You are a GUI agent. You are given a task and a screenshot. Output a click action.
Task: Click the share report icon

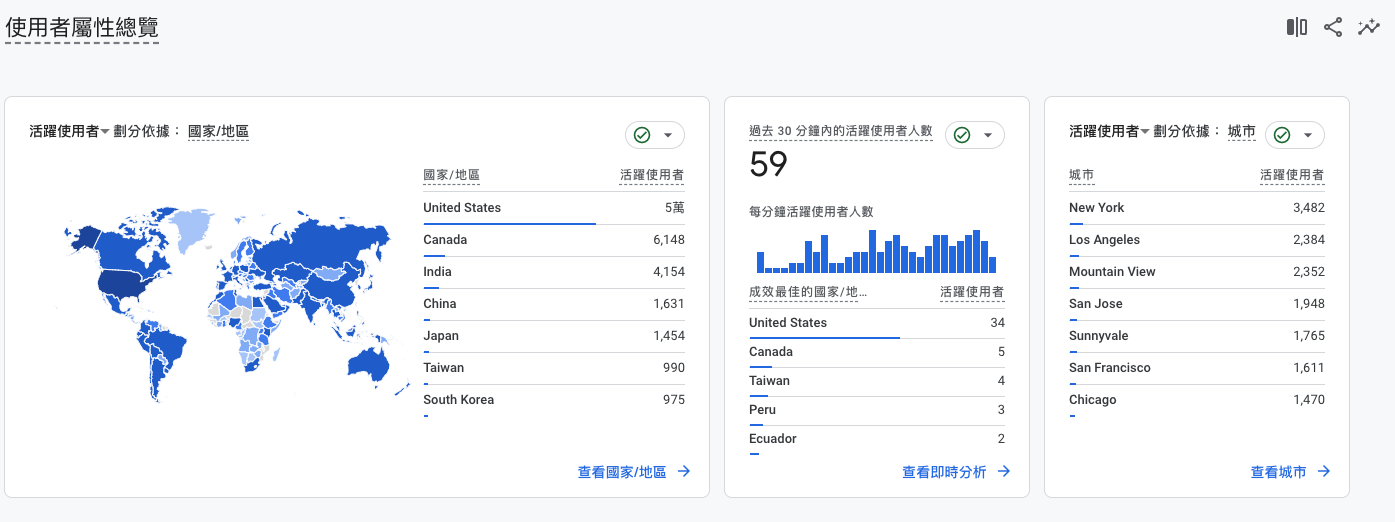click(x=1332, y=27)
